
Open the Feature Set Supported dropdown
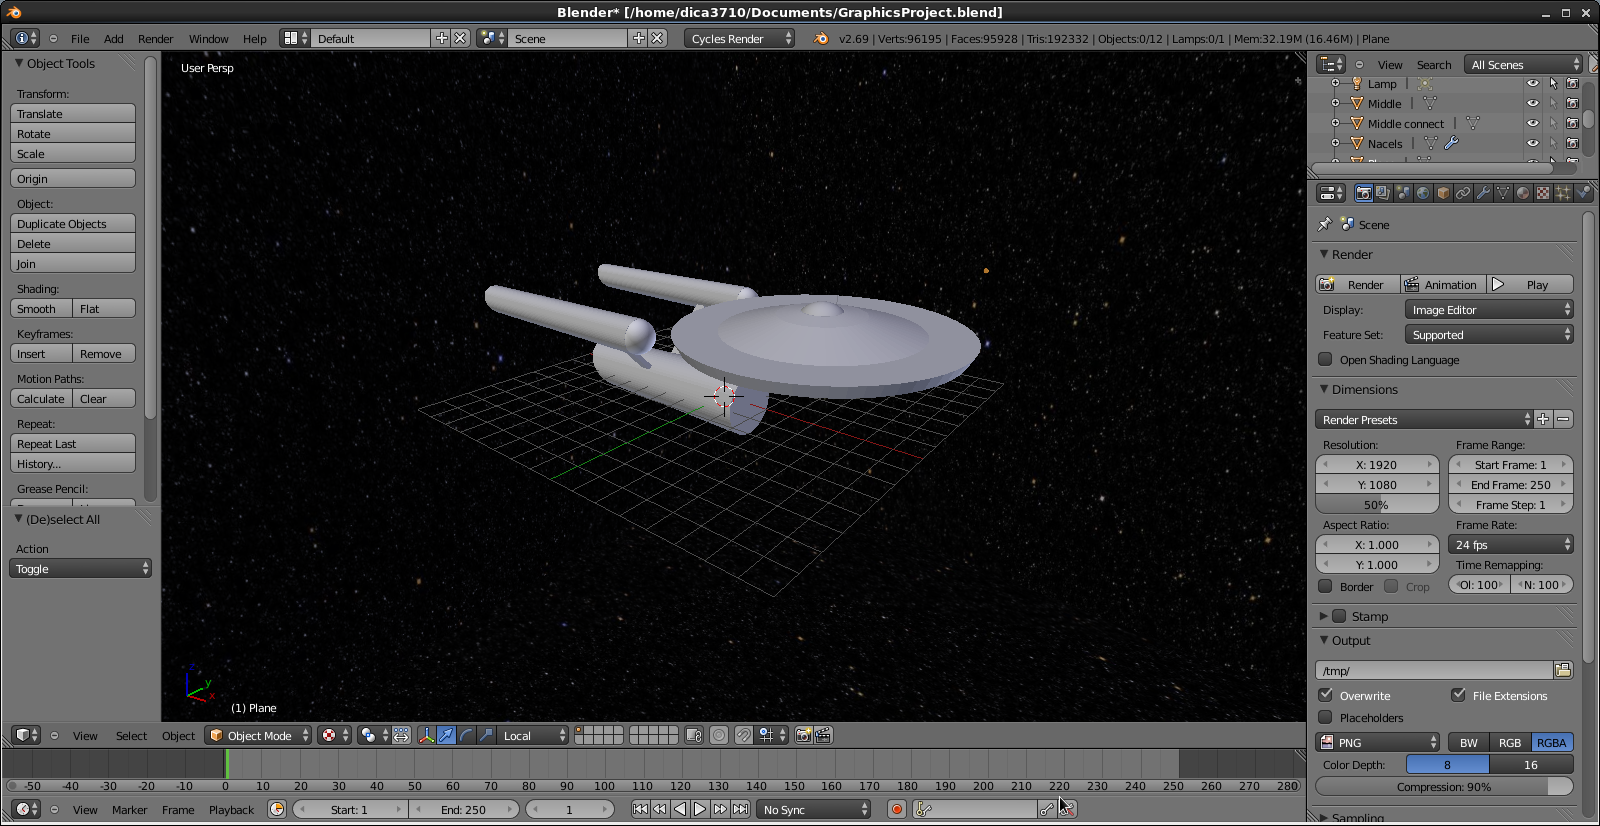(x=1489, y=335)
